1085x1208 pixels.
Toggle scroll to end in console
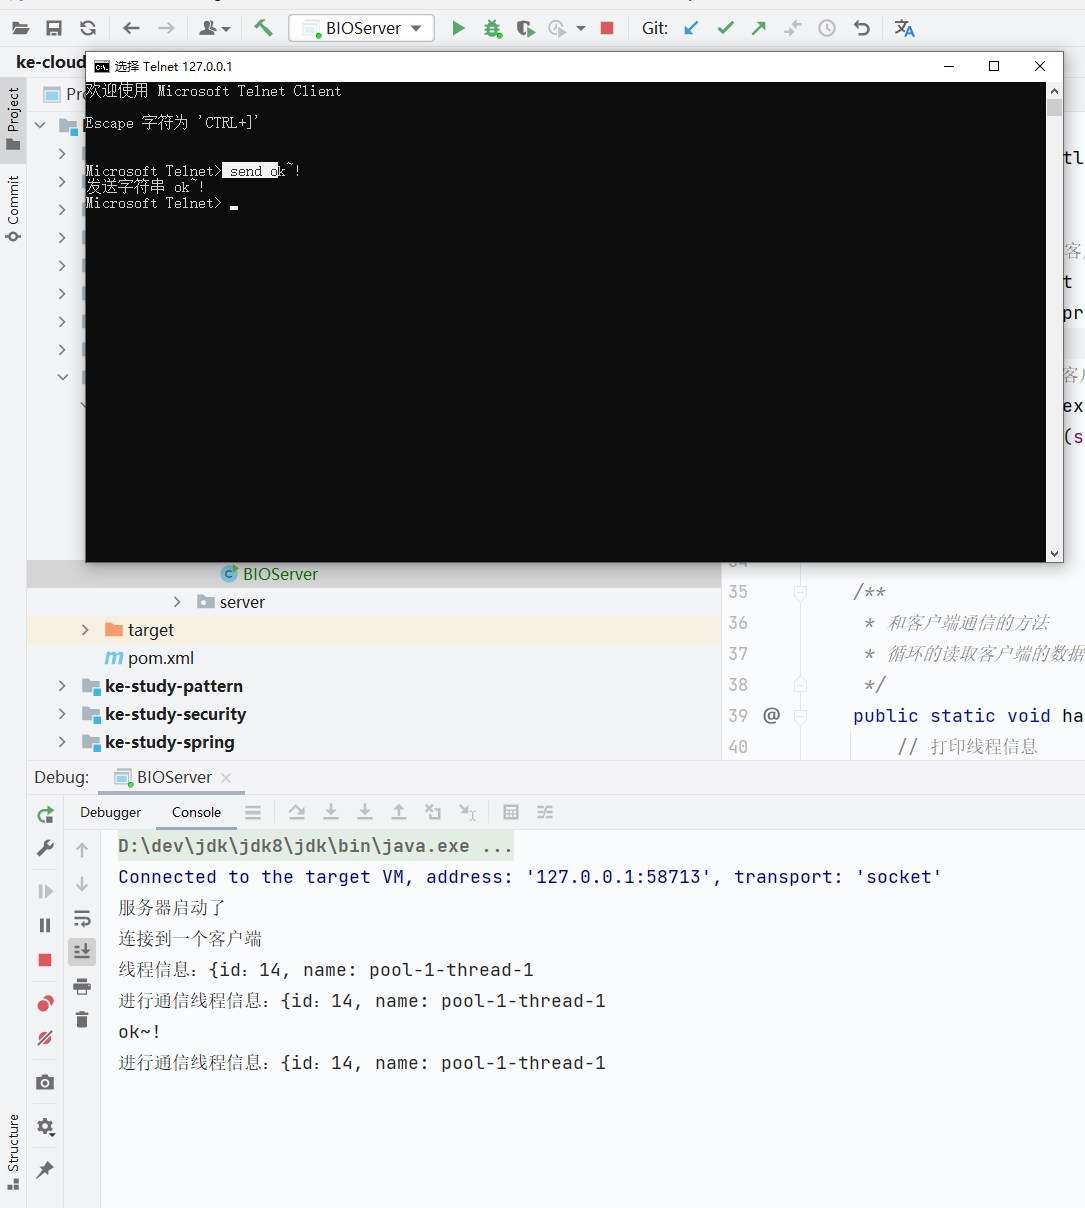click(x=82, y=951)
